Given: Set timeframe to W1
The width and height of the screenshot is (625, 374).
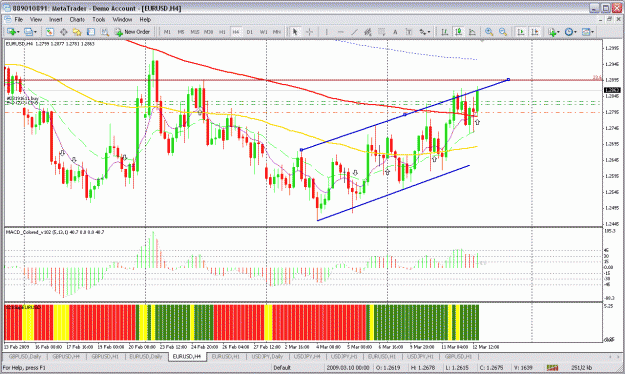Looking at the screenshot, I should click(x=263, y=32).
